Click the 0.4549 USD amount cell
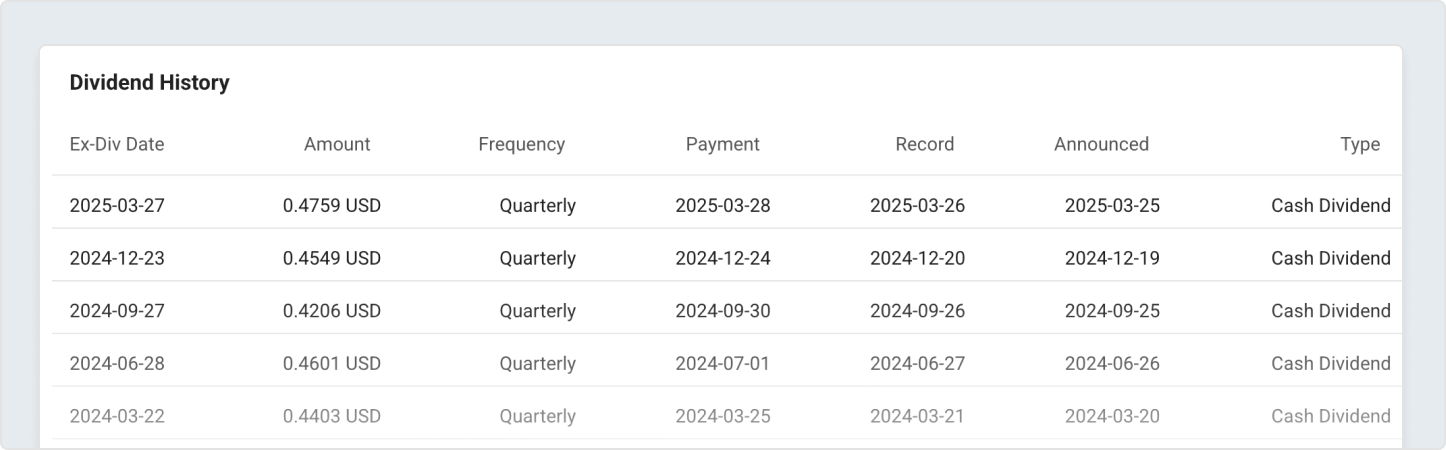The width and height of the screenshot is (1446, 450). [x=332, y=258]
